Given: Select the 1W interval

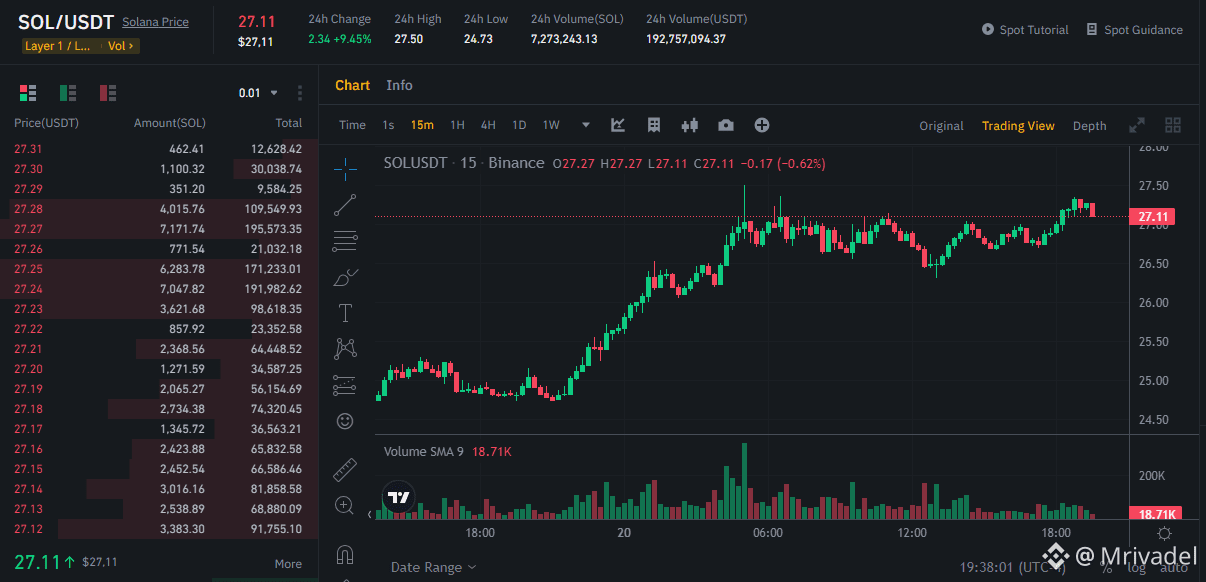Looking at the screenshot, I should click(551, 125).
